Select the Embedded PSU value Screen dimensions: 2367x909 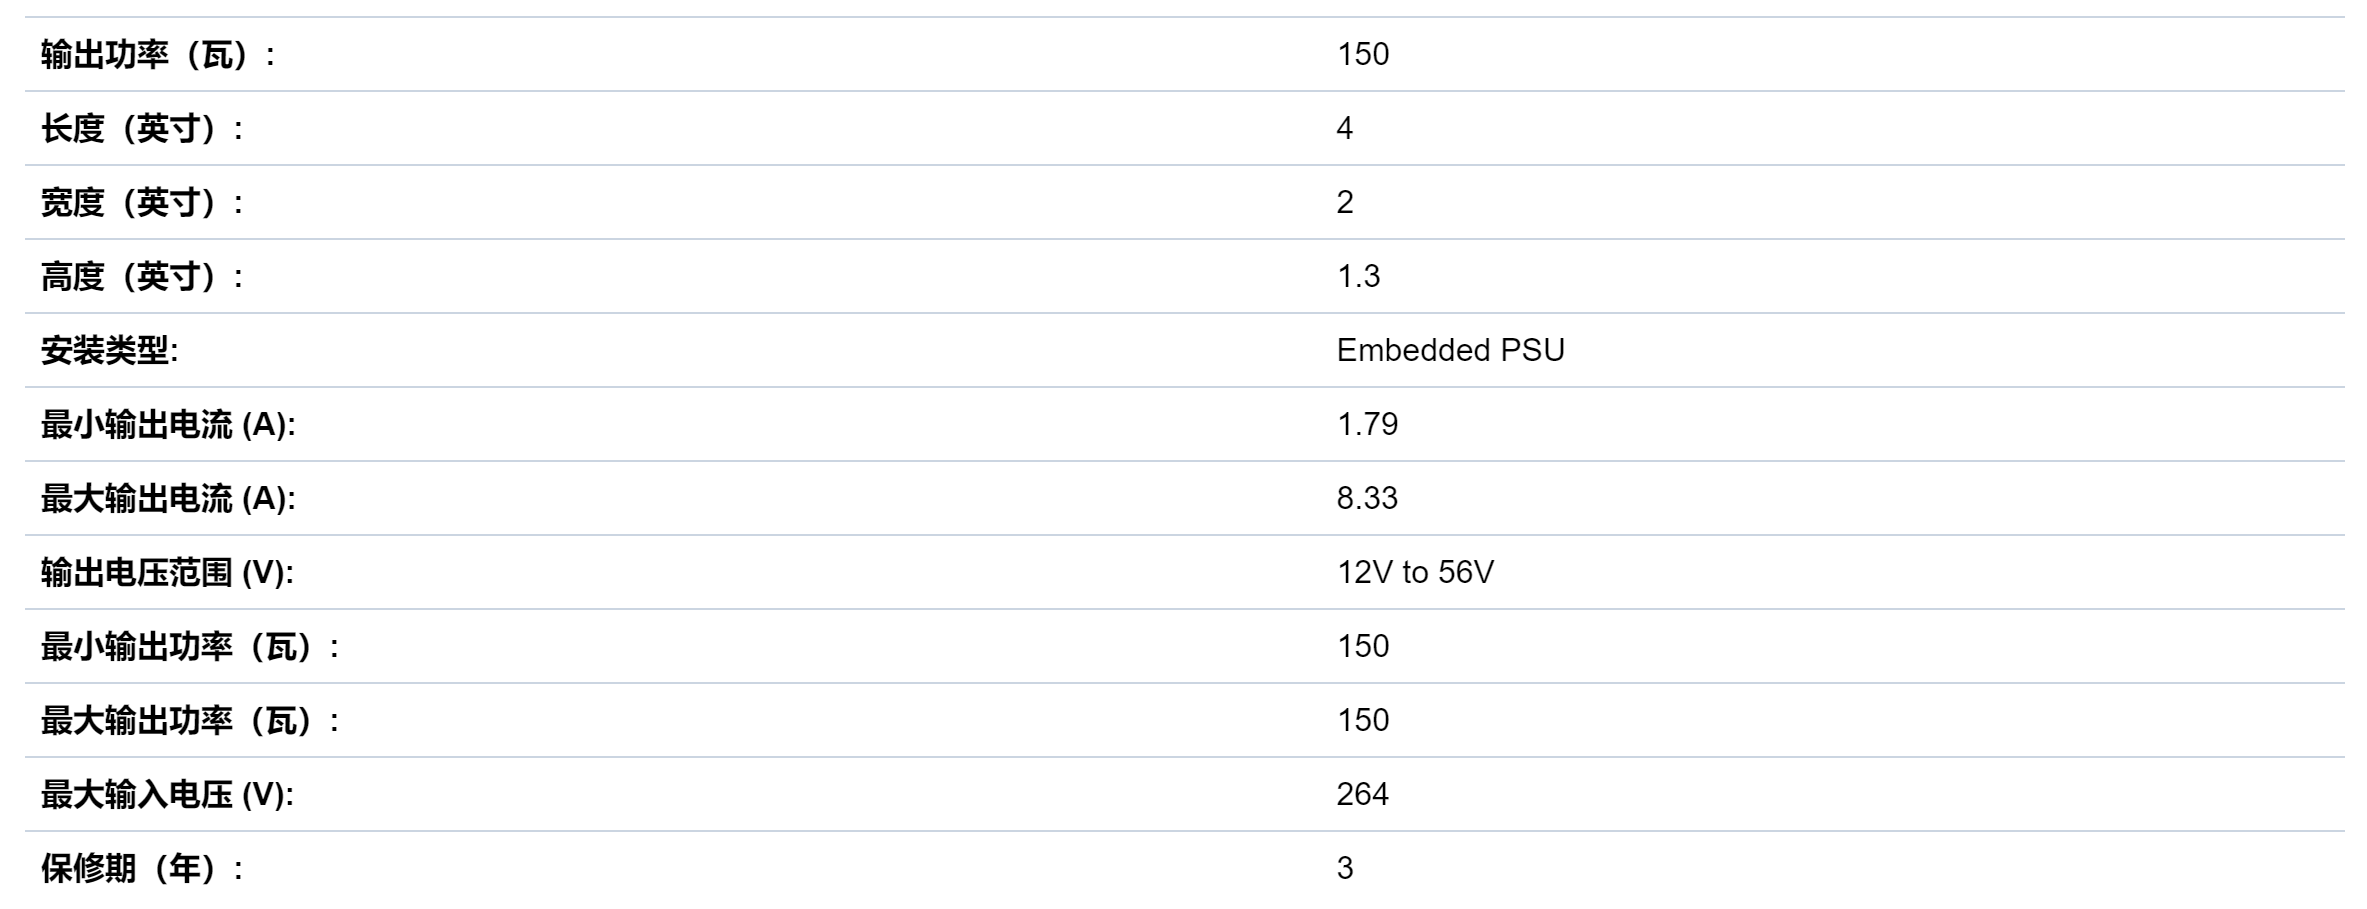[x=1451, y=350]
